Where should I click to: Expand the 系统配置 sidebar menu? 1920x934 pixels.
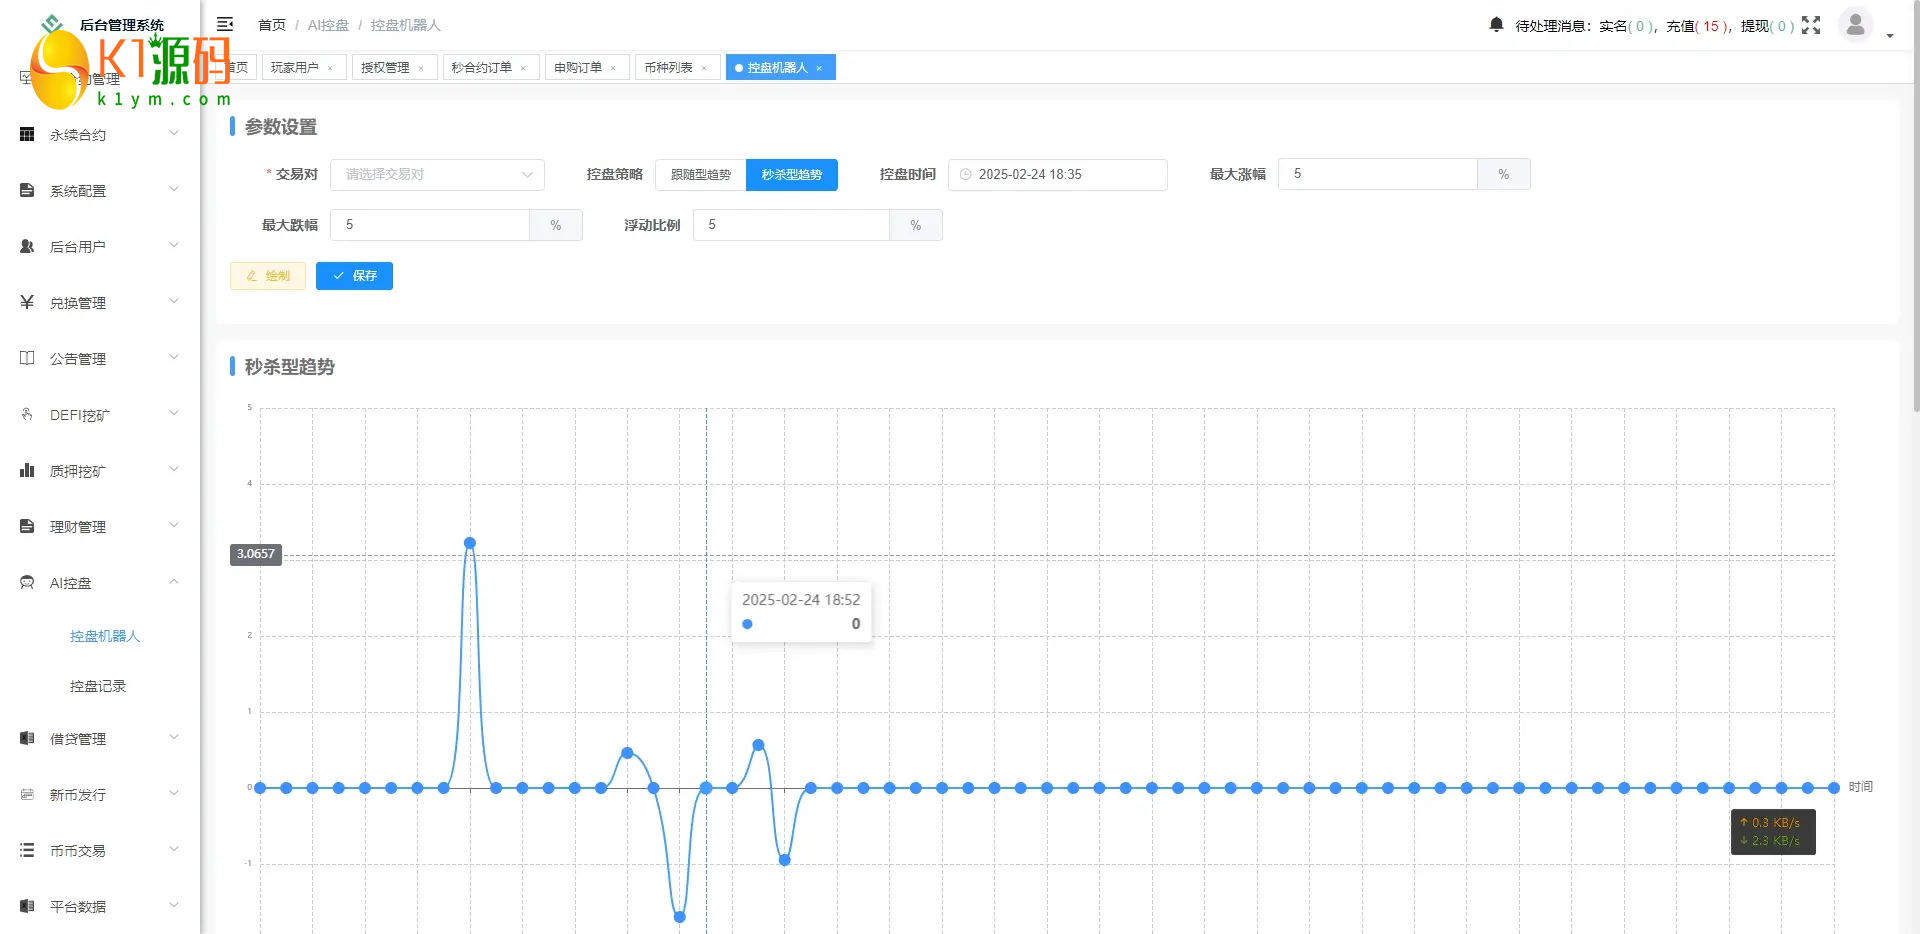(x=100, y=190)
